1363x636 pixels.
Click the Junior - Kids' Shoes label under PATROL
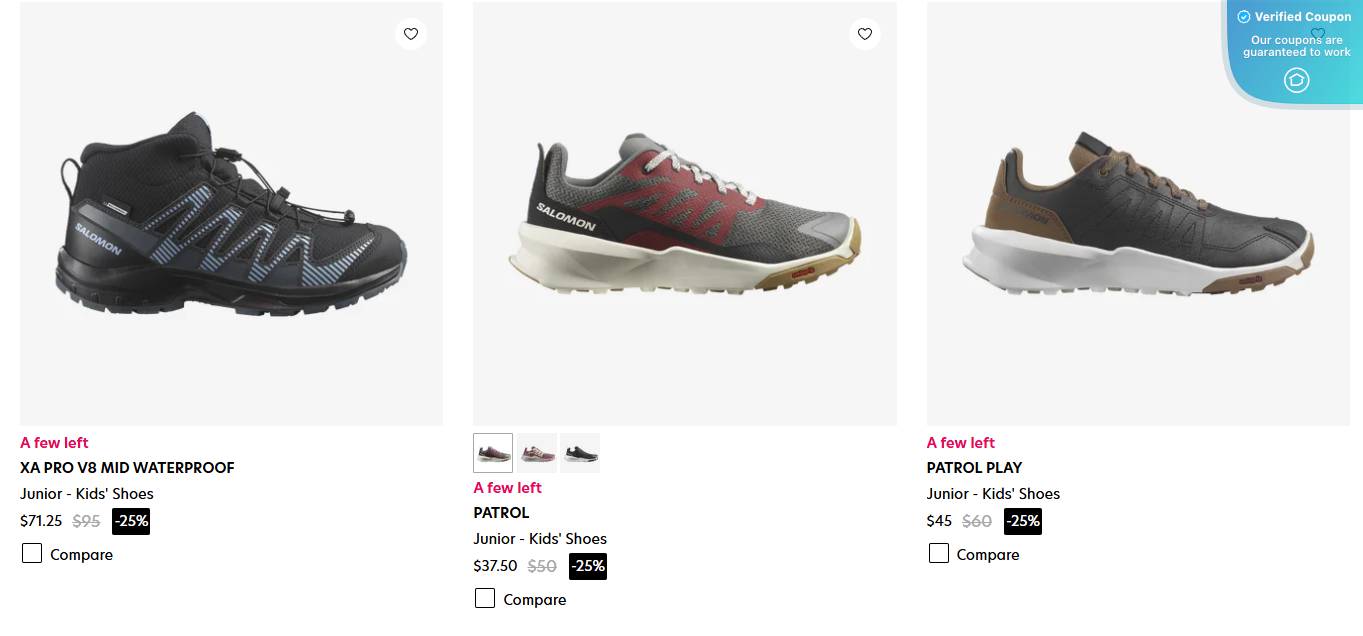coord(539,538)
